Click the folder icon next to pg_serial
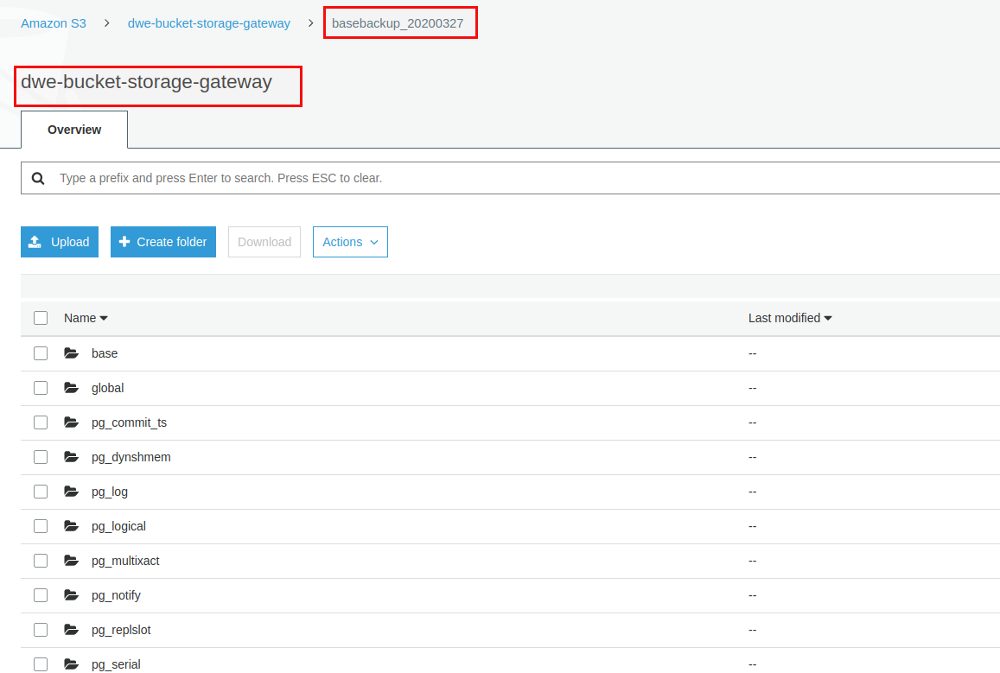 click(x=71, y=664)
